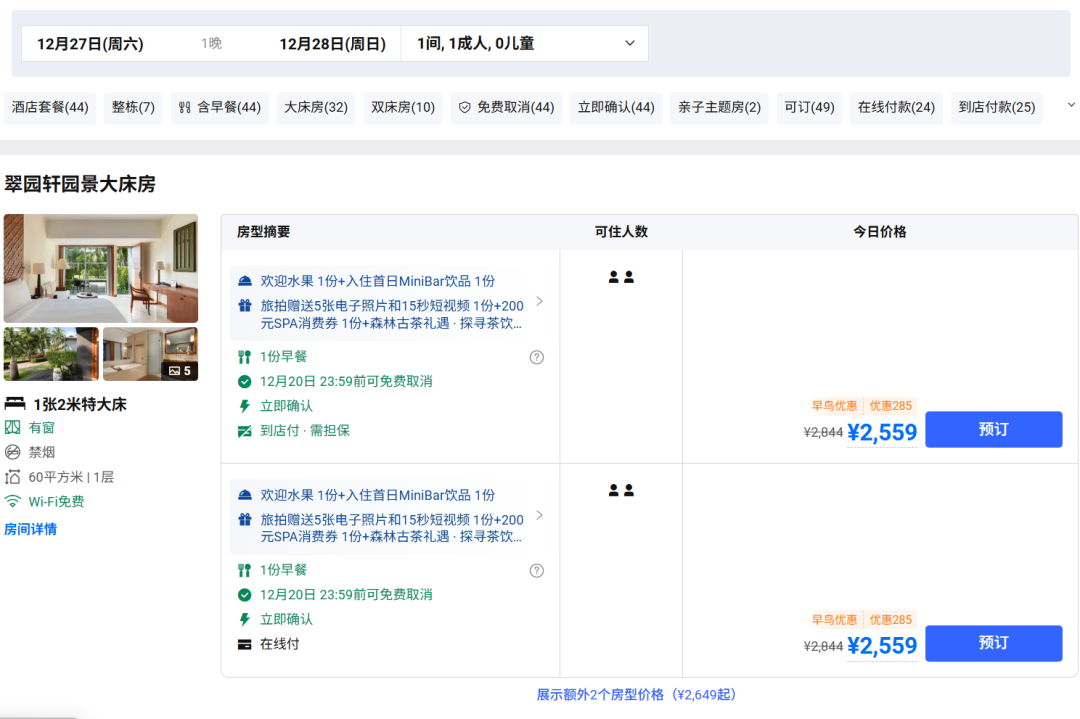The height and width of the screenshot is (719, 1080).
Task: Toggle the 双床房(10) filter
Action: (x=403, y=107)
